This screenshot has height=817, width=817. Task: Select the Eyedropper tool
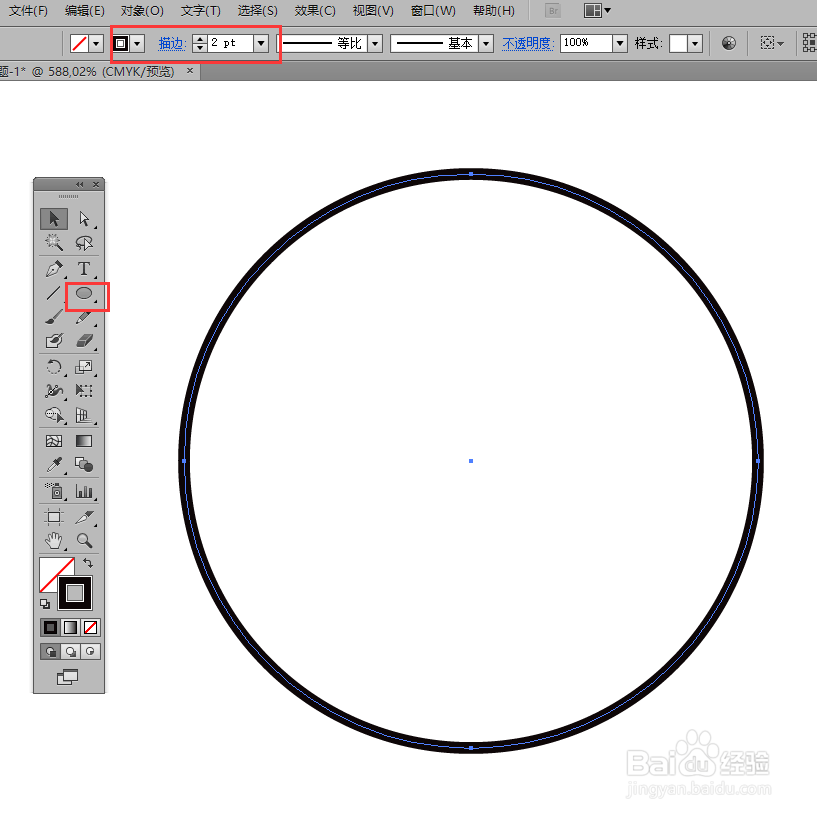click(53, 464)
